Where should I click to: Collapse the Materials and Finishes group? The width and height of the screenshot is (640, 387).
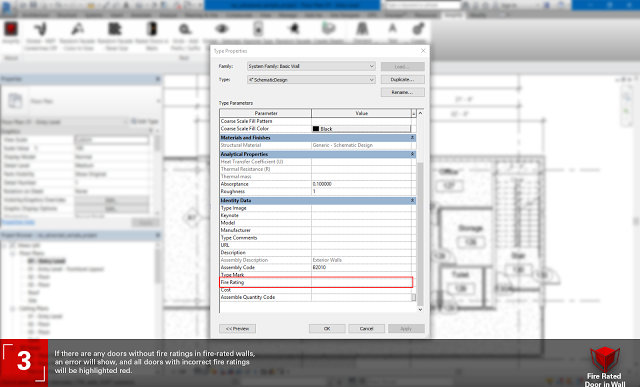[x=413, y=138]
